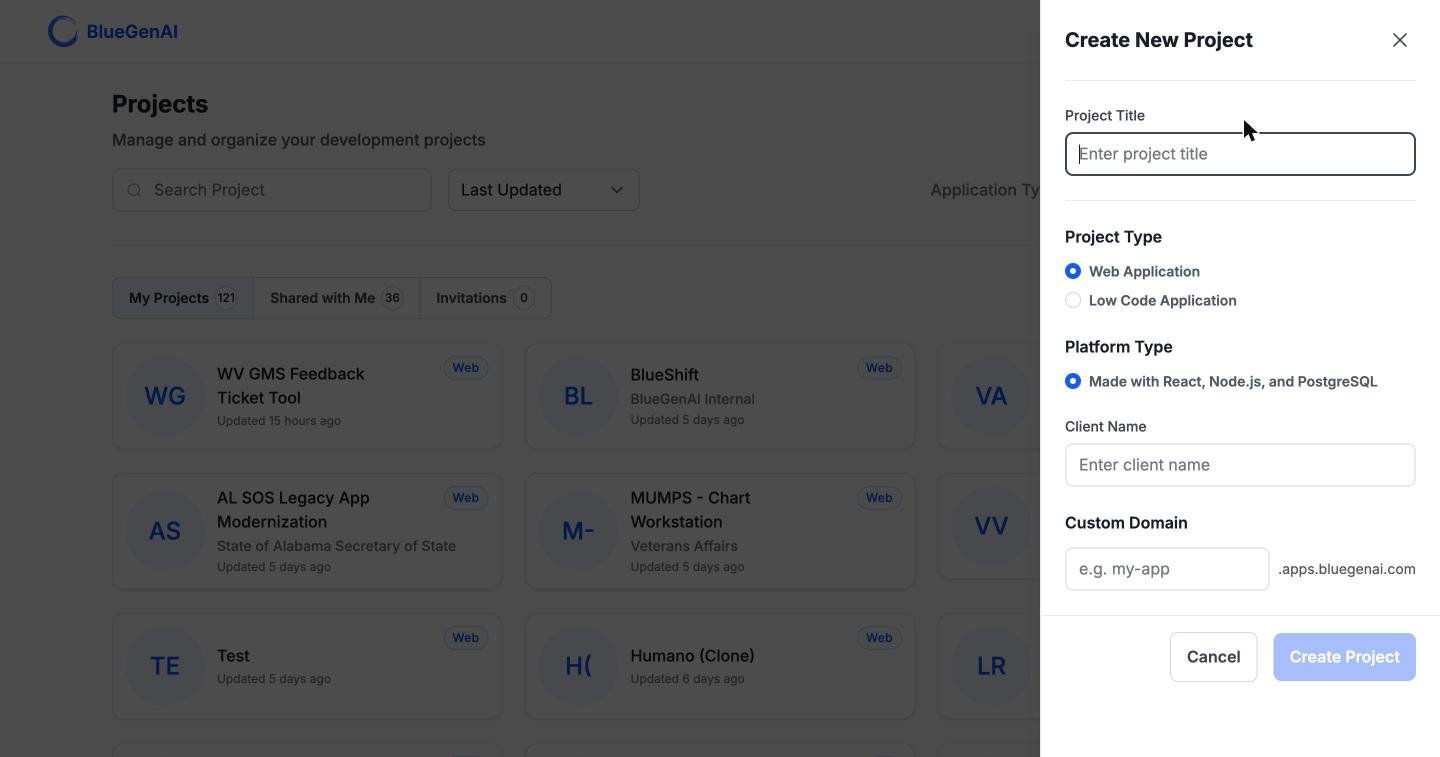Image resolution: width=1440 pixels, height=757 pixels.
Task: Open the Humano (Clone) project title
Action: tap(692, 656)
